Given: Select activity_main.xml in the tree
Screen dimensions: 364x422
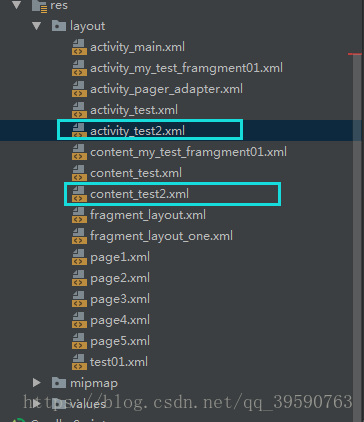Looking at the screenshot, I should coord(137,47).
